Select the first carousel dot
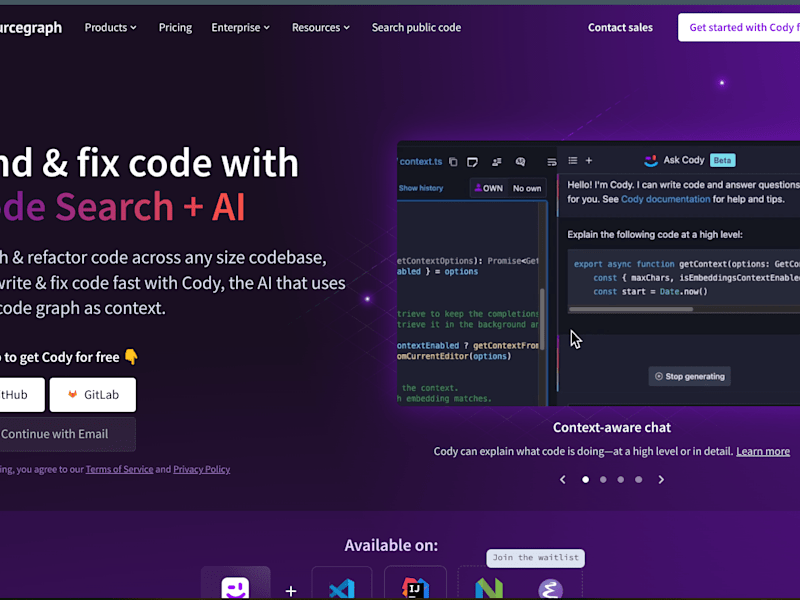 coord(586,480)
